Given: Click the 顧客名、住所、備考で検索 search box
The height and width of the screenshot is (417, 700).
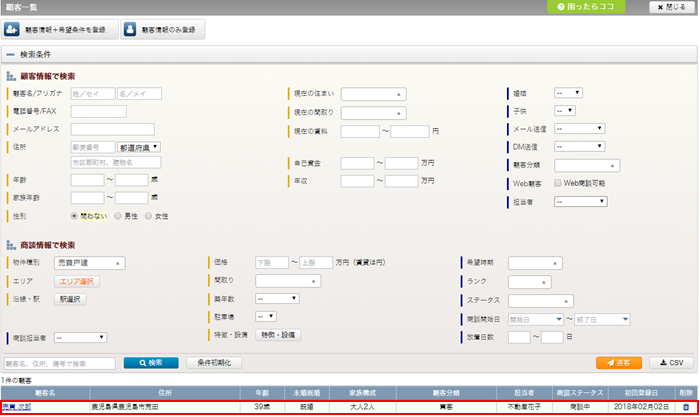Looking at the screenshot, I should (60, 363).
